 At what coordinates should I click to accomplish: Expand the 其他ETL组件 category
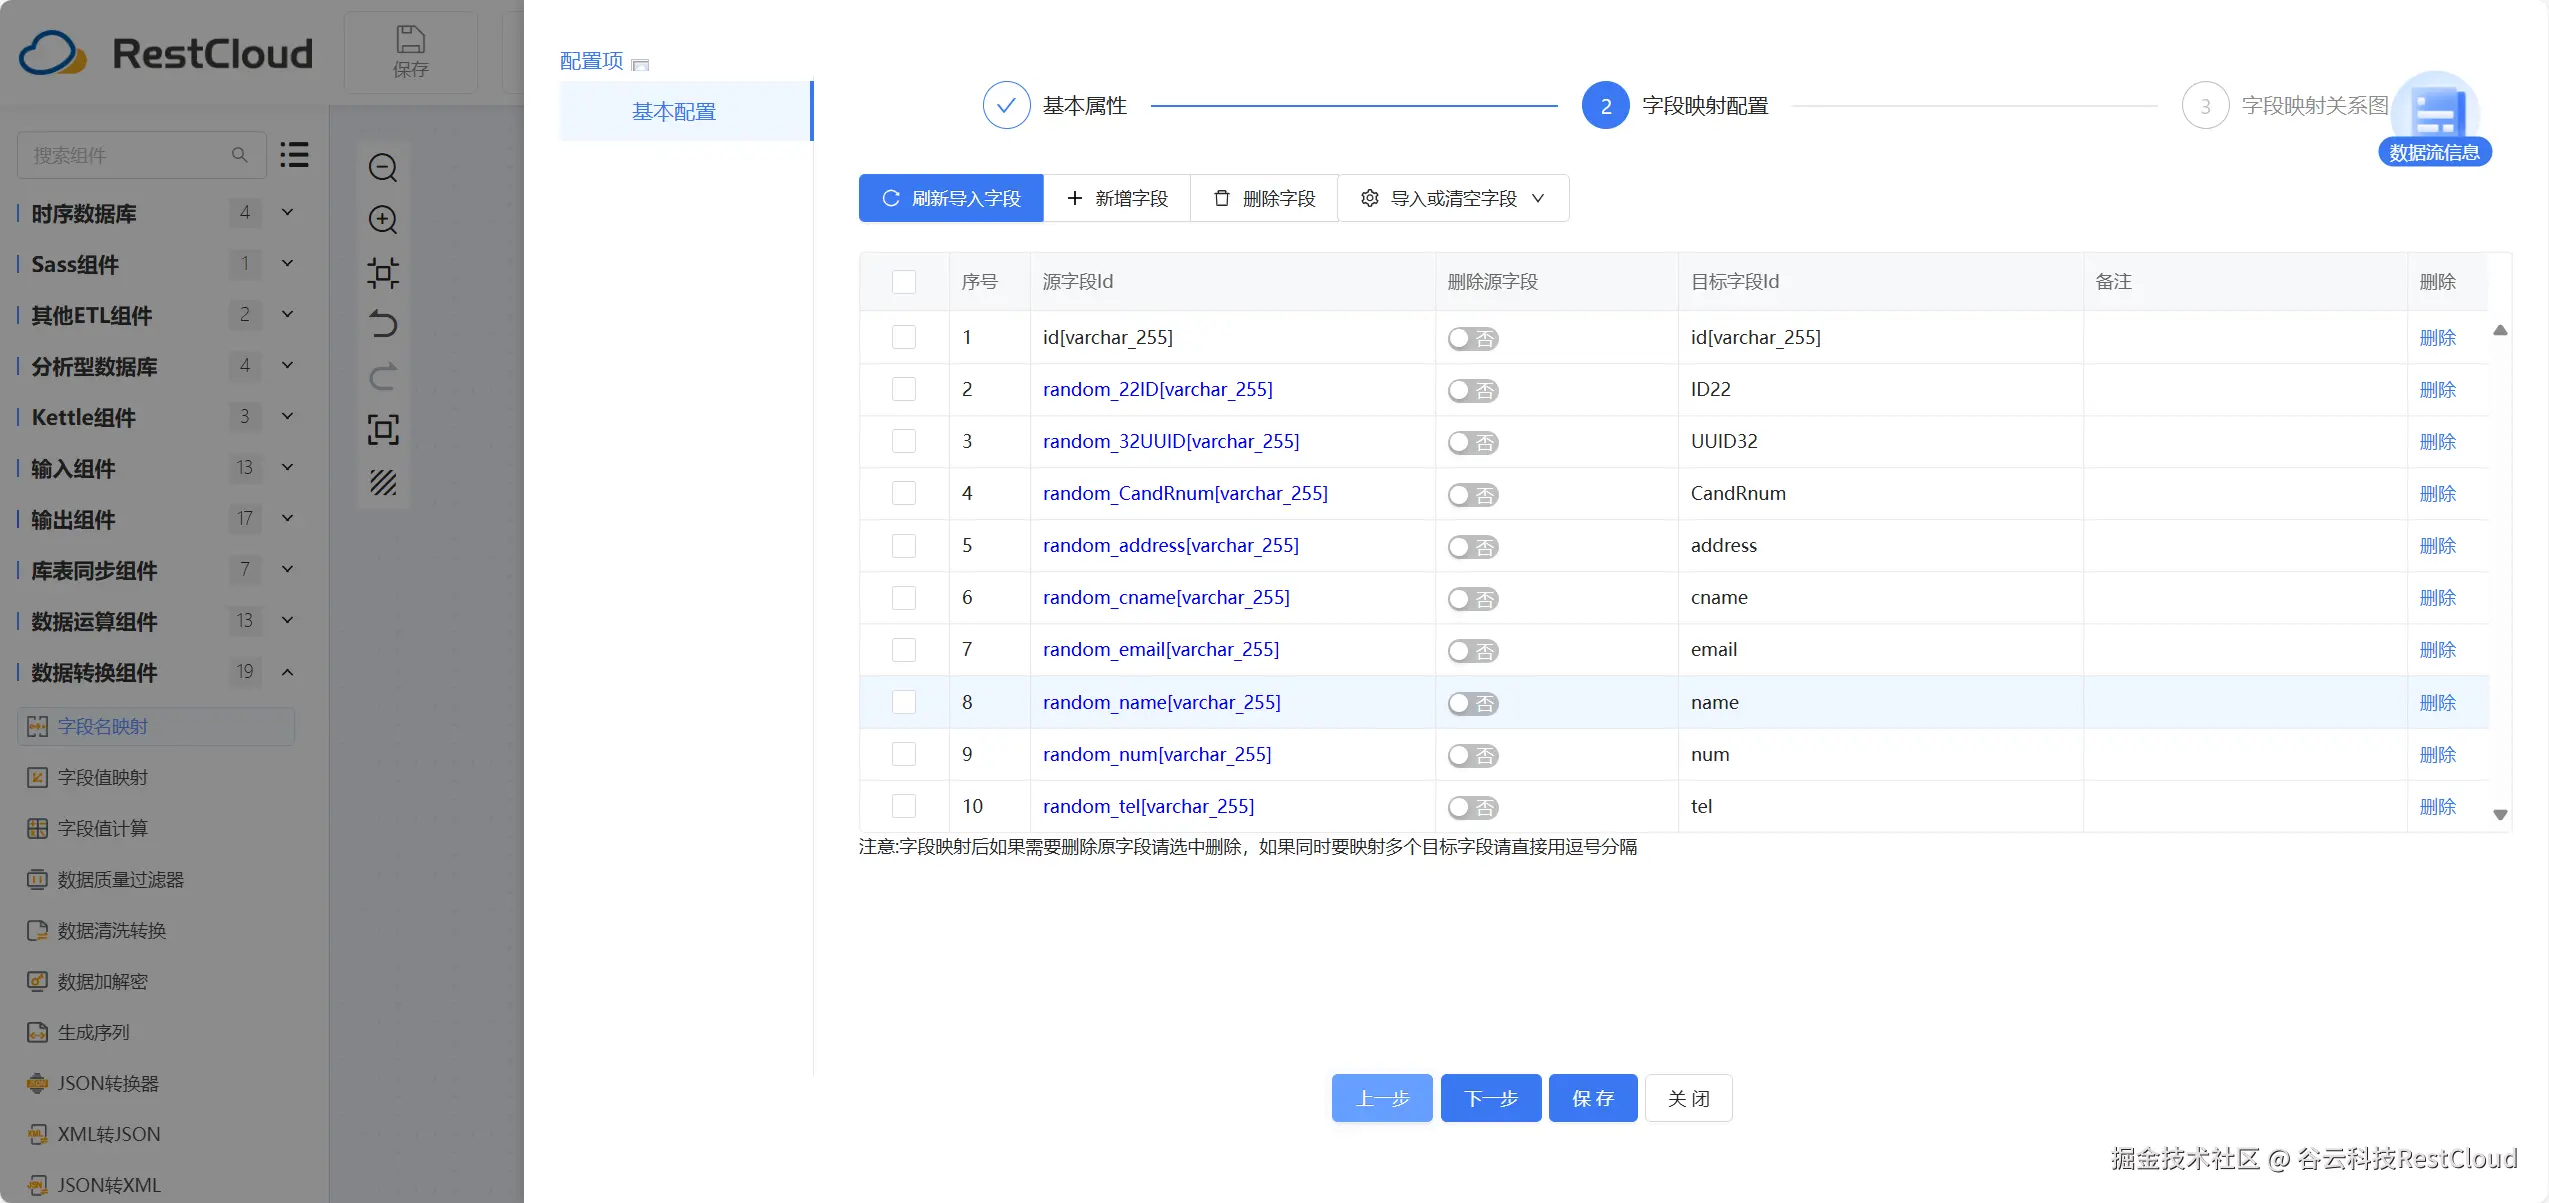287,314
